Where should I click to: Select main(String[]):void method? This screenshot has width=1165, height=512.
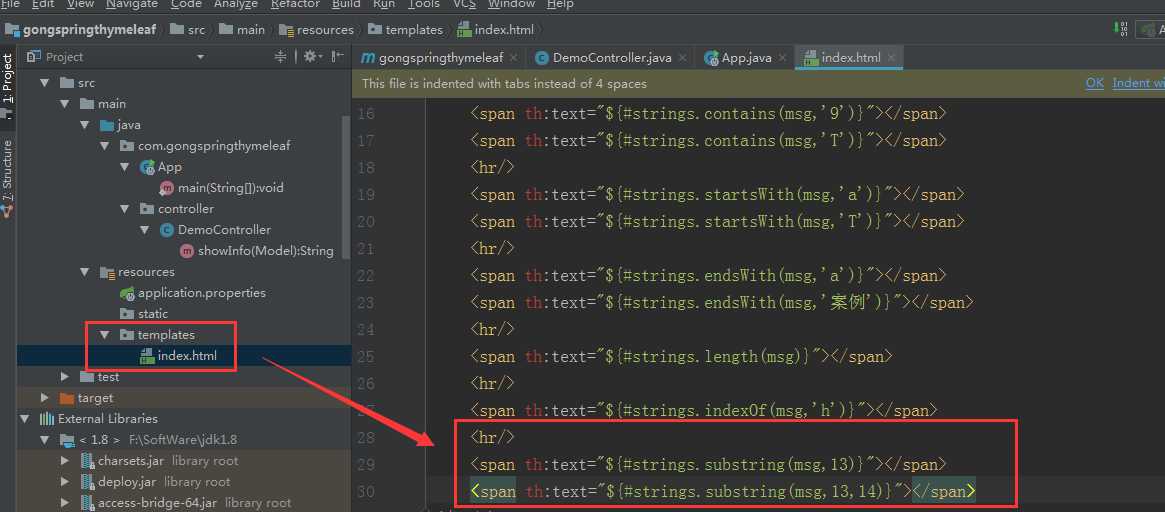230,188
